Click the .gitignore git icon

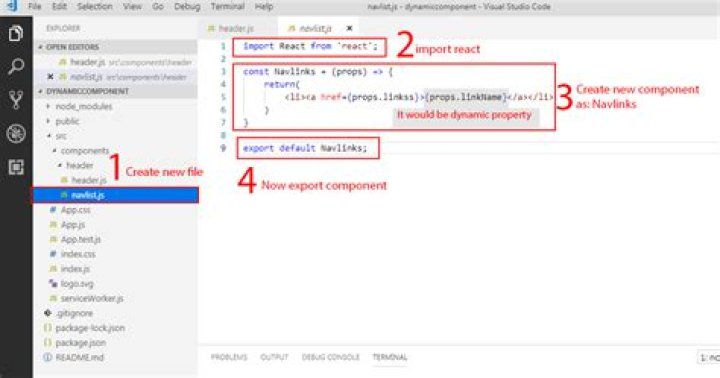[48, 313]
